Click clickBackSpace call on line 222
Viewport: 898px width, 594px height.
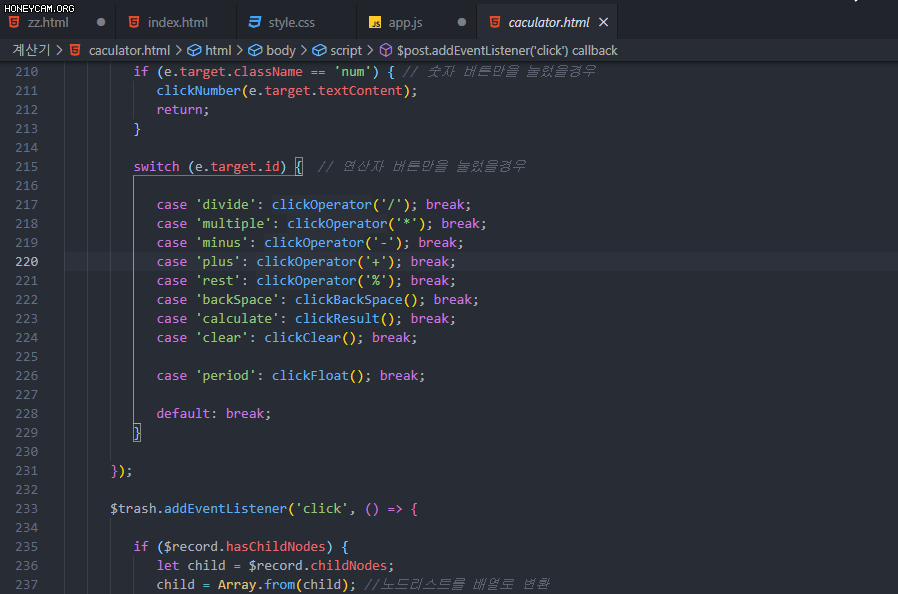click(x=349, y=300)
